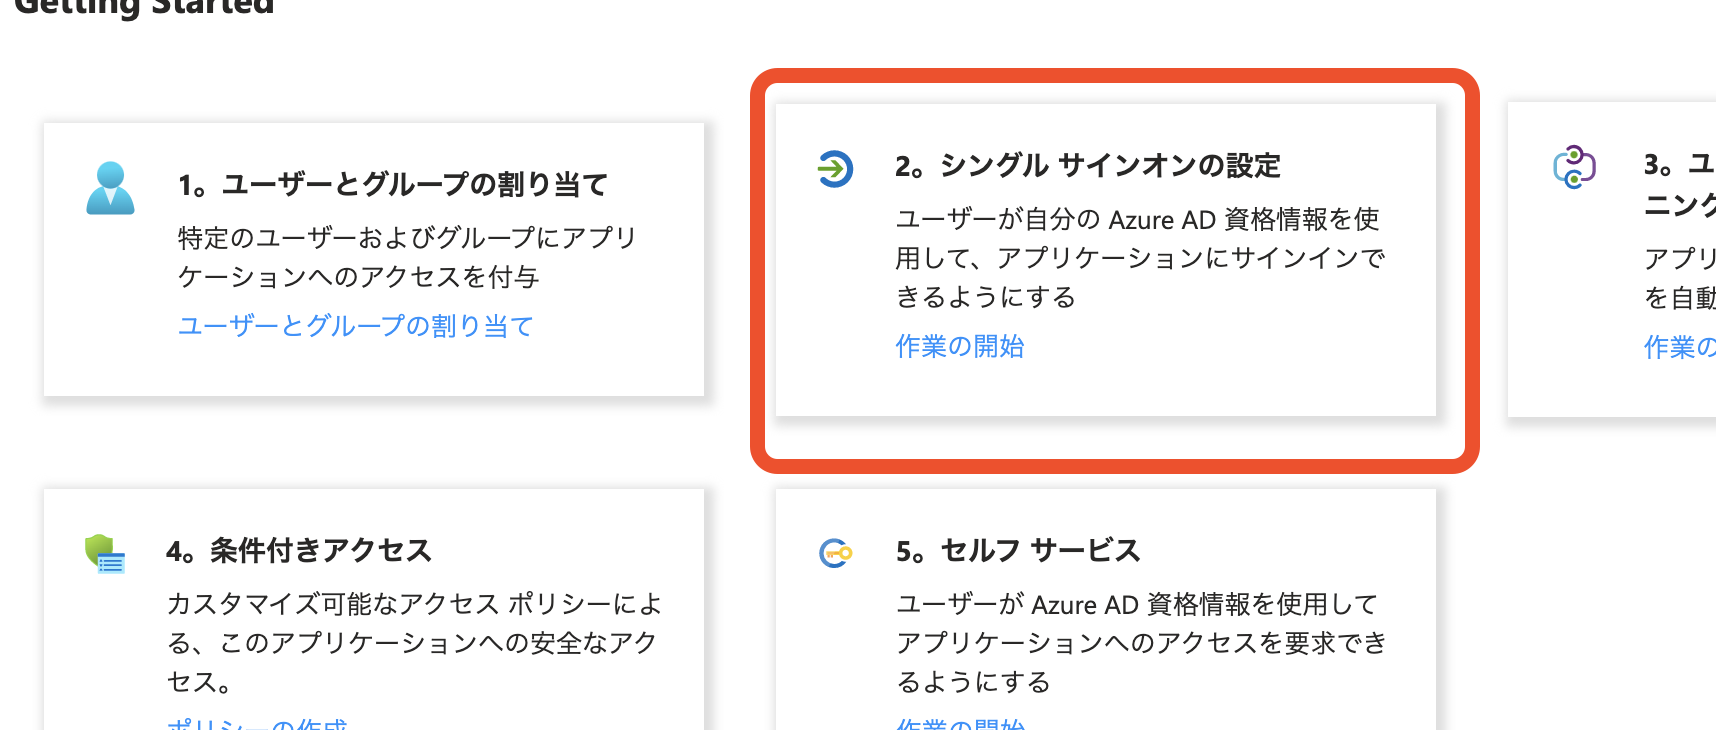Open the ユーザーとグループの割り当て link
The height and width of the screenshot is (730, 1716).
(355, 326)
